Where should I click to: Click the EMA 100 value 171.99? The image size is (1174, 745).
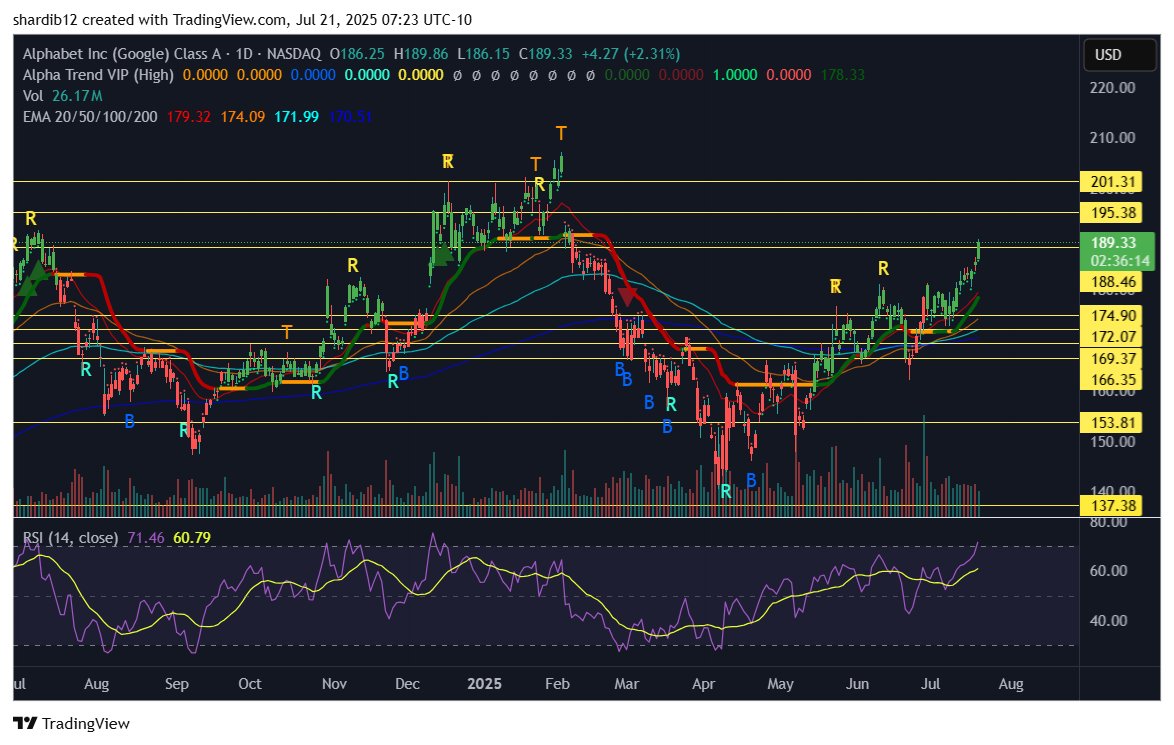tap(296, 117)
